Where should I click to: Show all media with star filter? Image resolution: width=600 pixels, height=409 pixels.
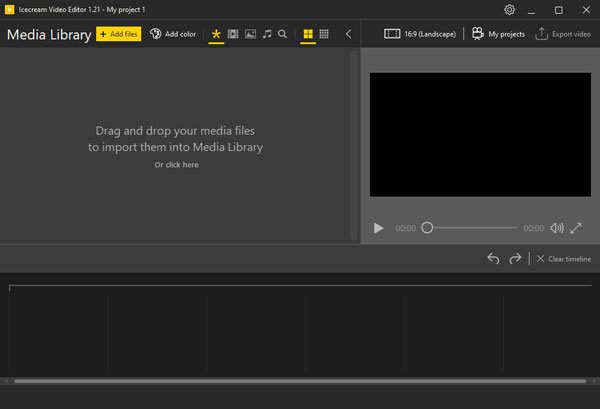tap(216, 34)
